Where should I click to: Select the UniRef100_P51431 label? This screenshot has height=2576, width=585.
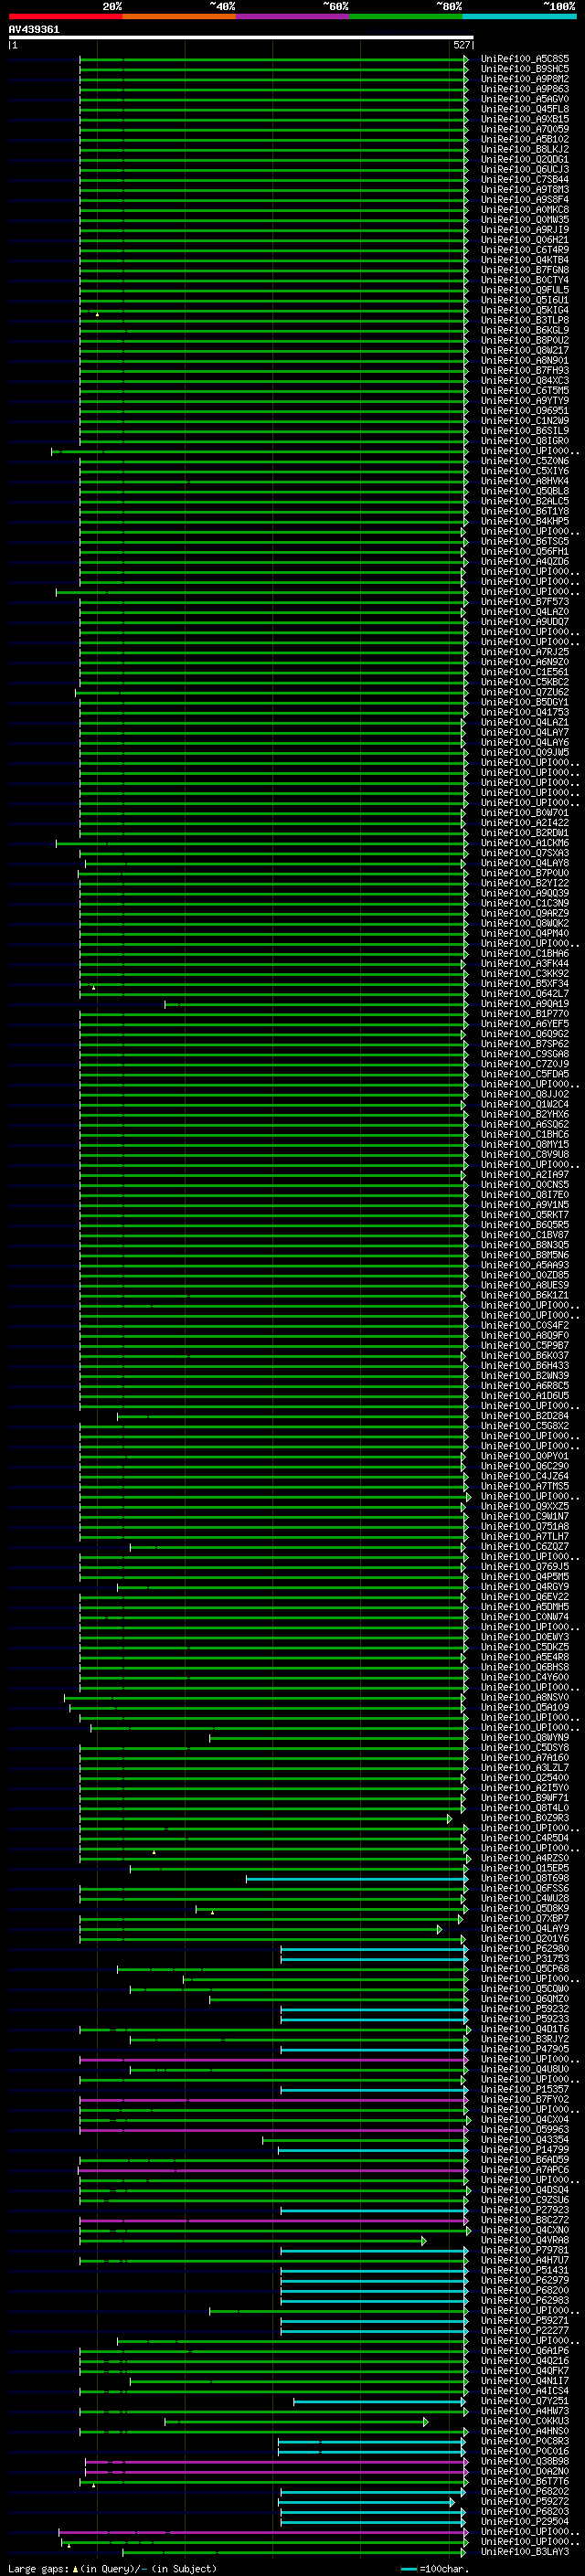click(x=525, y=2270)
